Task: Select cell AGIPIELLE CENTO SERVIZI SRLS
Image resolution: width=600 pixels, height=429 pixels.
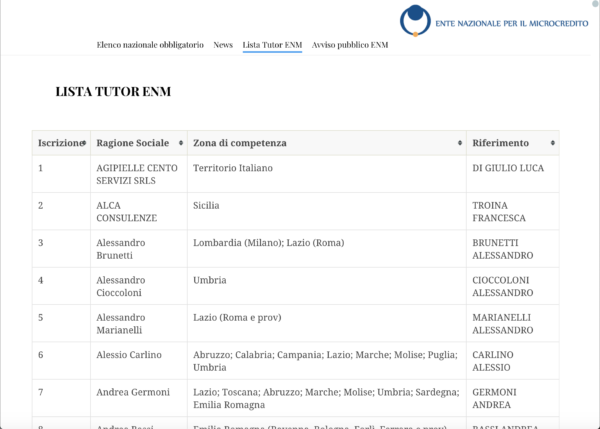Action: pyautogui.click(x=139, y=174)
